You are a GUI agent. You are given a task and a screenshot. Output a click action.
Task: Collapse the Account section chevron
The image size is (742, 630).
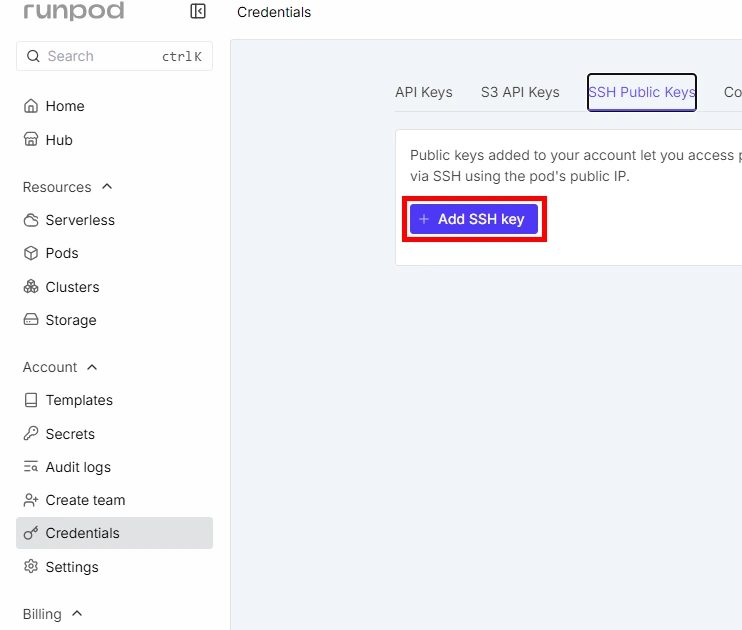point(92,367)
